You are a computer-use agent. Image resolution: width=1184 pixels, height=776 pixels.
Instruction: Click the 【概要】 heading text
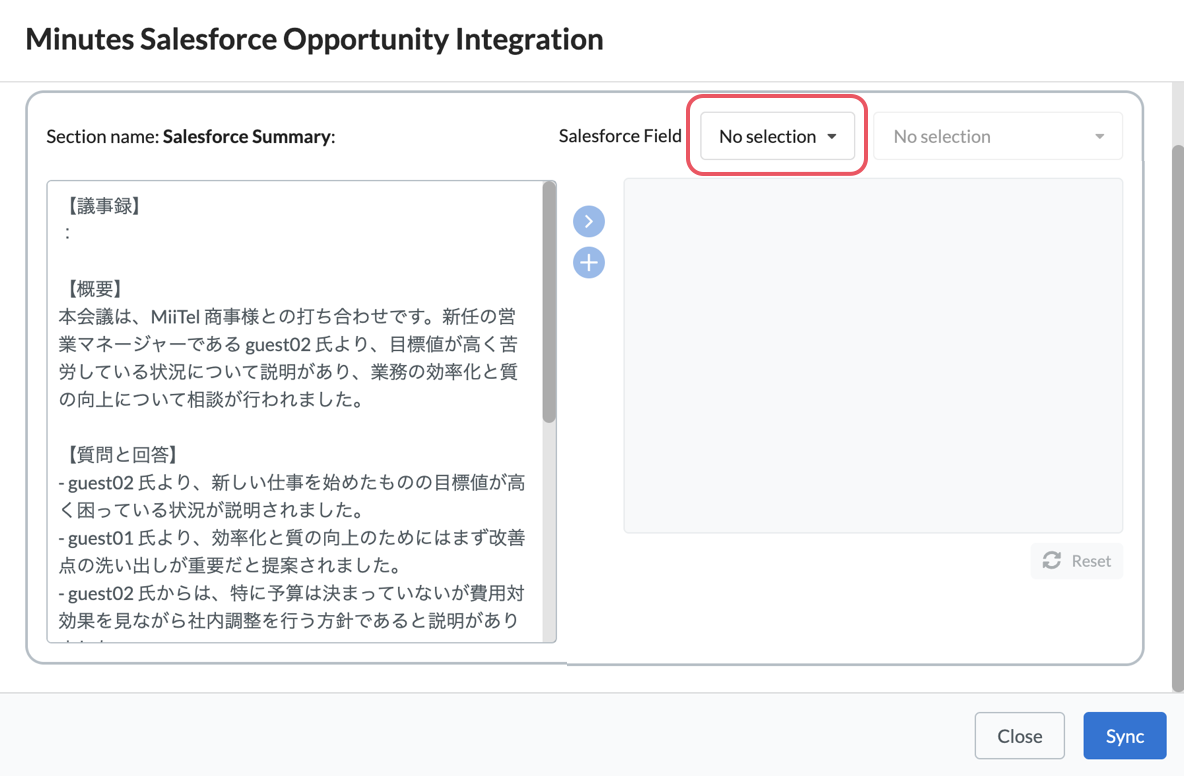(94, 289)
